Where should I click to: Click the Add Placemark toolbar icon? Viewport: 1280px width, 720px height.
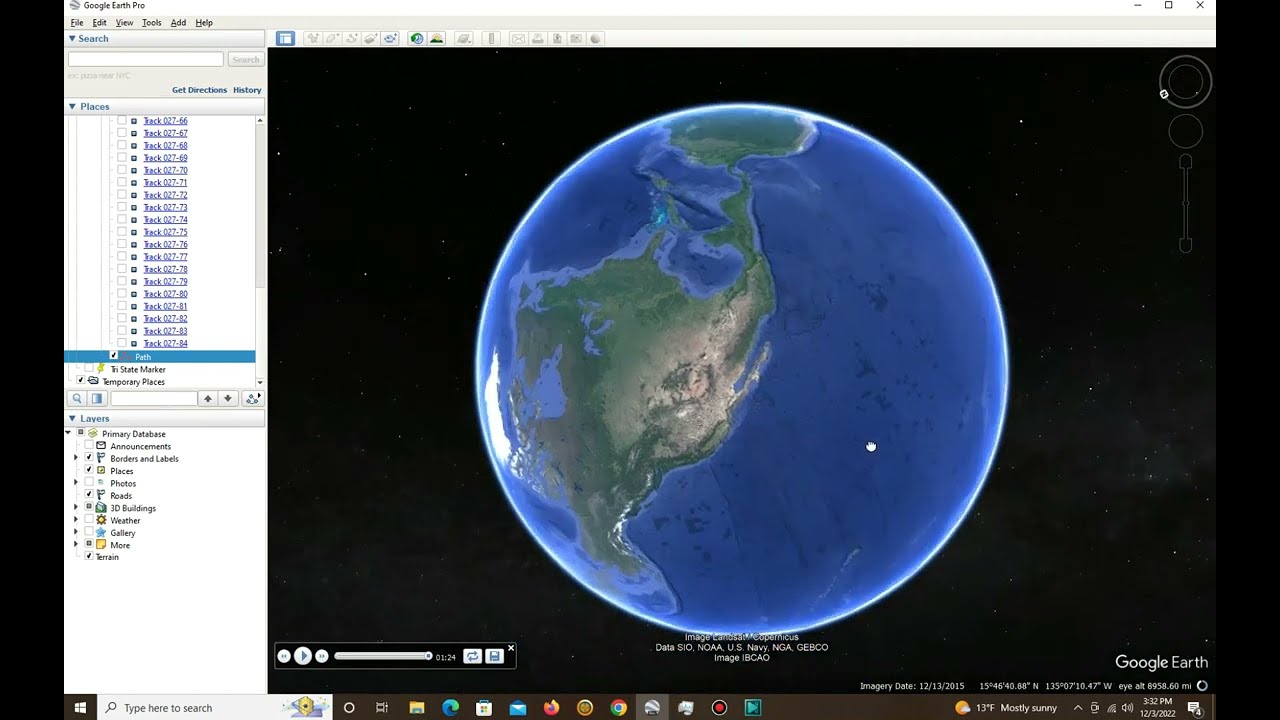313,38
